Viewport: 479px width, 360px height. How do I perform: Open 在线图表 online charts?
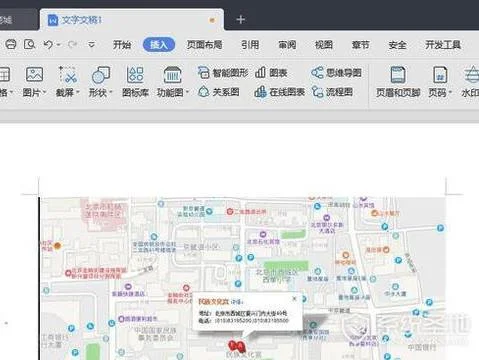point(280,92)
